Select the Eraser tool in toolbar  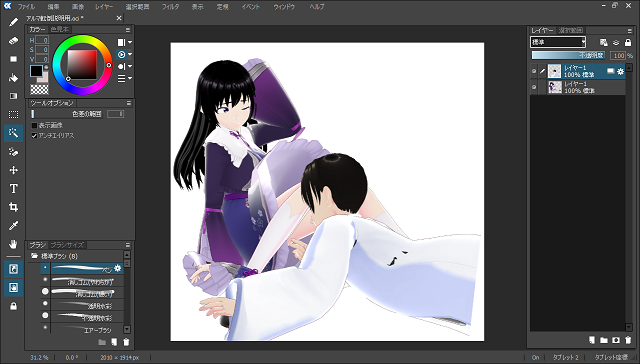[13, 41]
